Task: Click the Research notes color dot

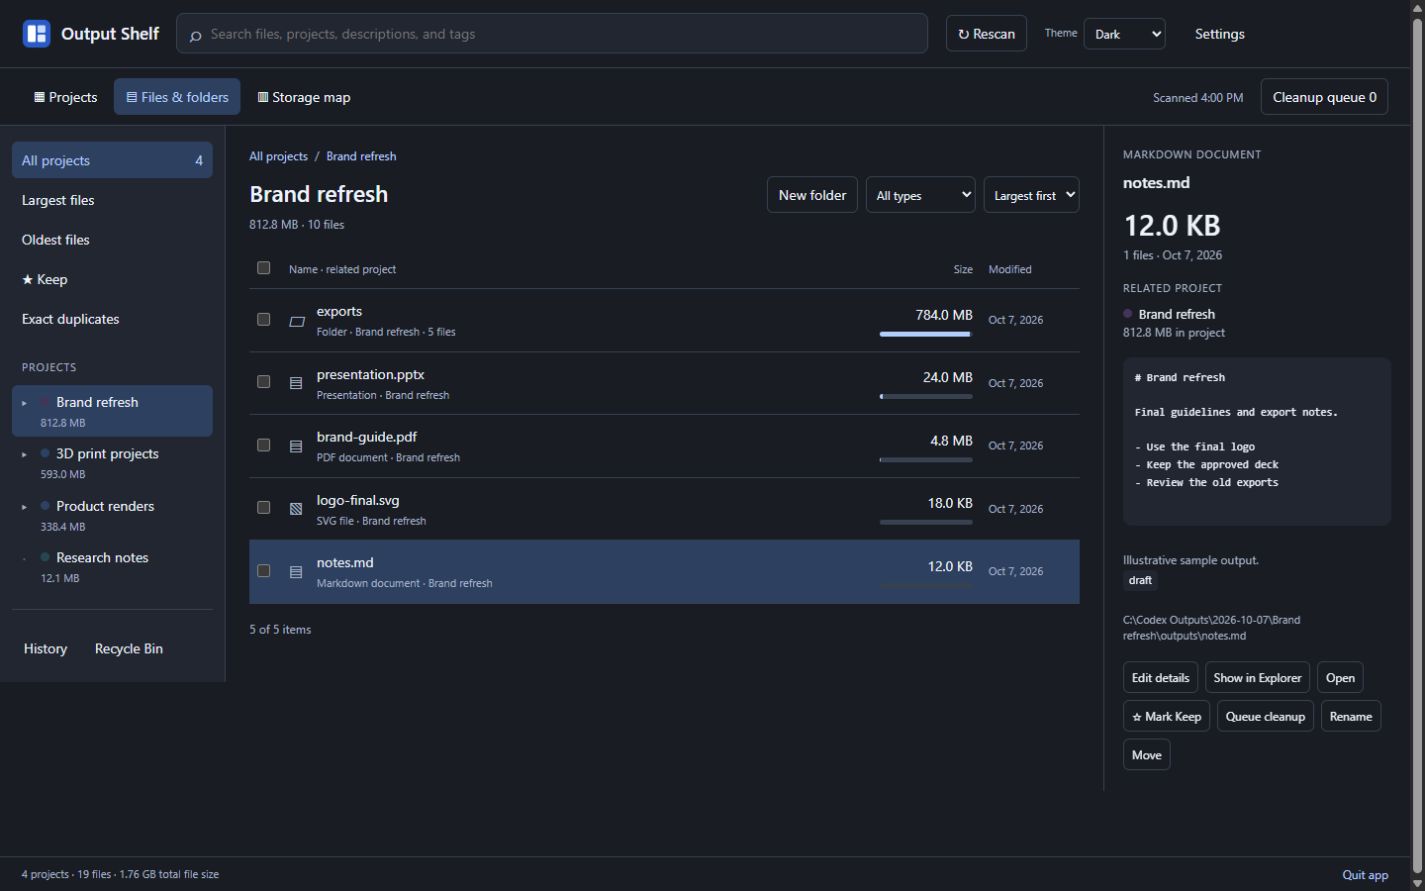Action: (45, 557)
